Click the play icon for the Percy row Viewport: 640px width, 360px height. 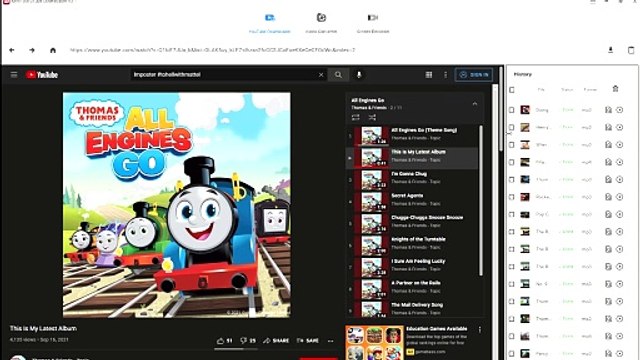(x=620, y=353)
